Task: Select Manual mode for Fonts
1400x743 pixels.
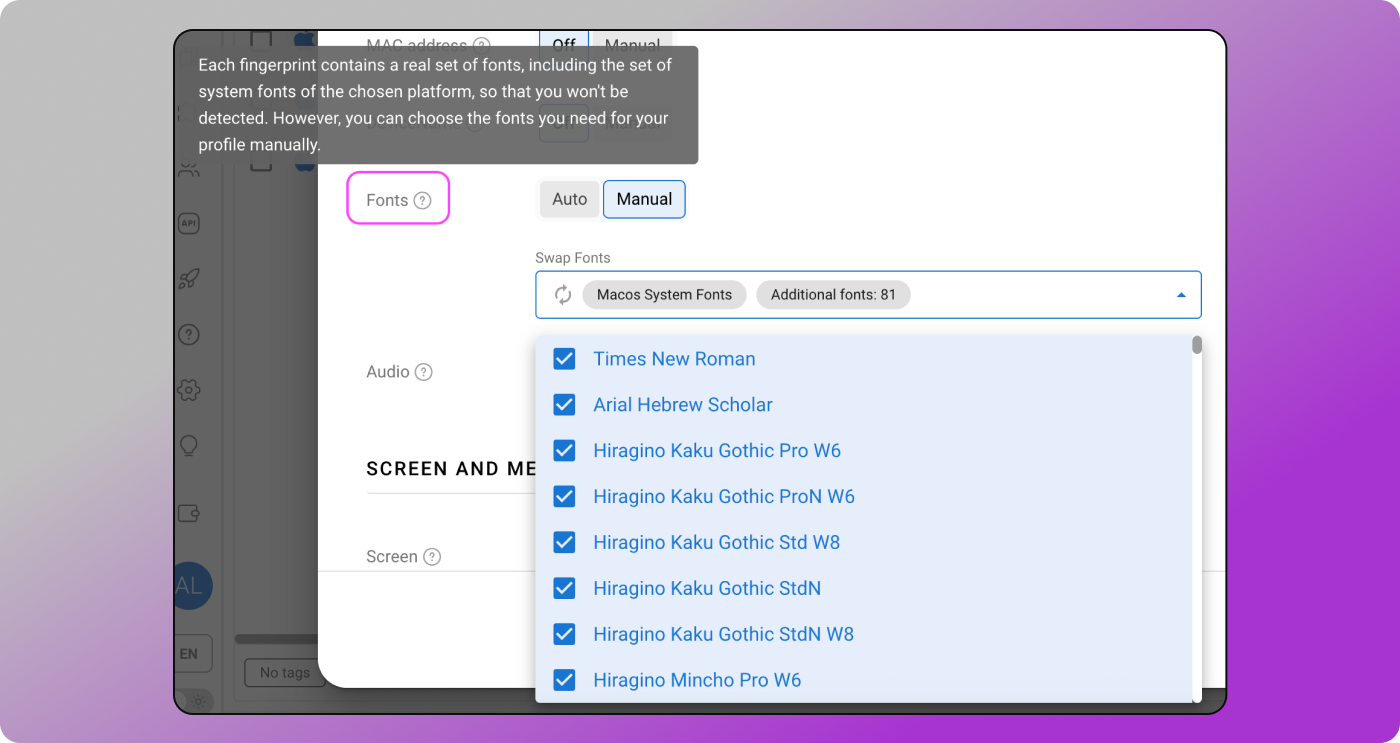Action: [644, 199]
